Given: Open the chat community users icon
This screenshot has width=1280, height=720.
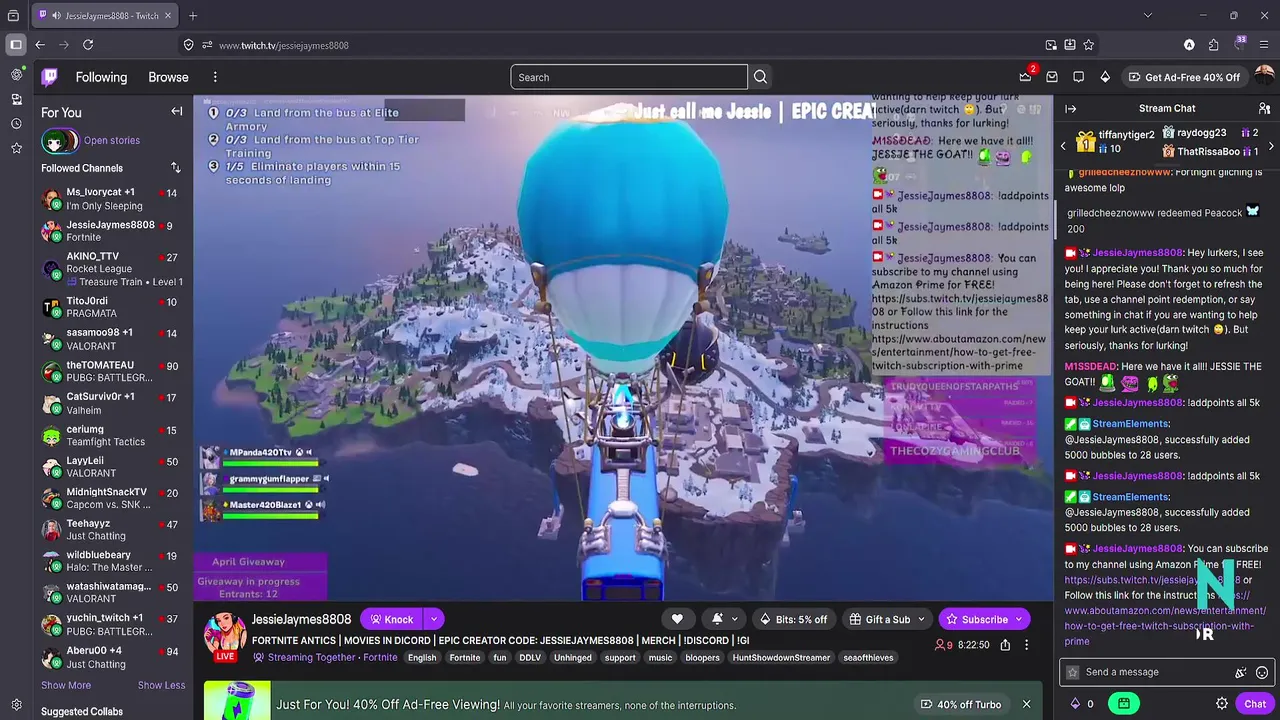Looking at the screenshot, I should [1264, 108].
